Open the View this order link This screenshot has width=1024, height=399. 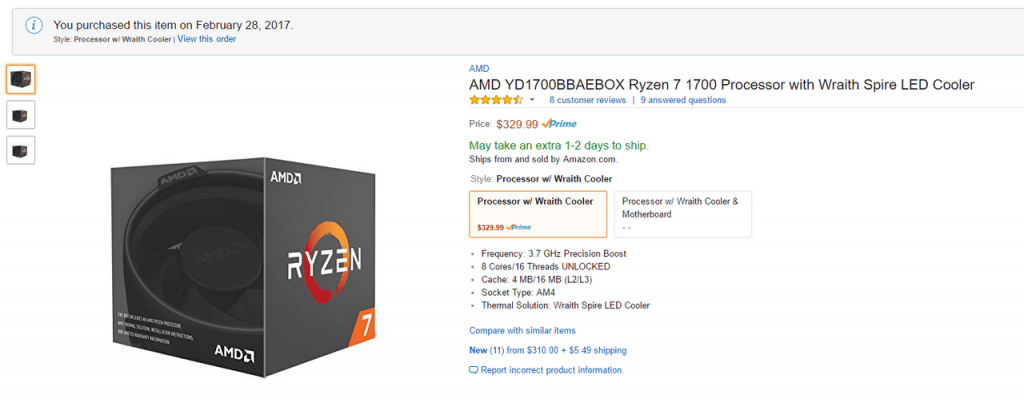point(207,39)
